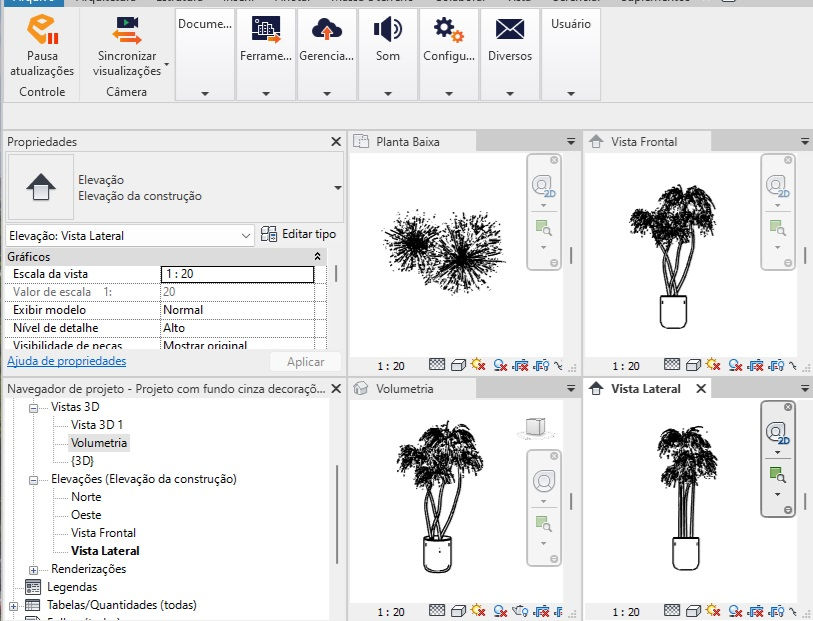This screenshot has height=621, width=813.
Task: Close the Vista Lateral tab
Action: coord(701,388)
